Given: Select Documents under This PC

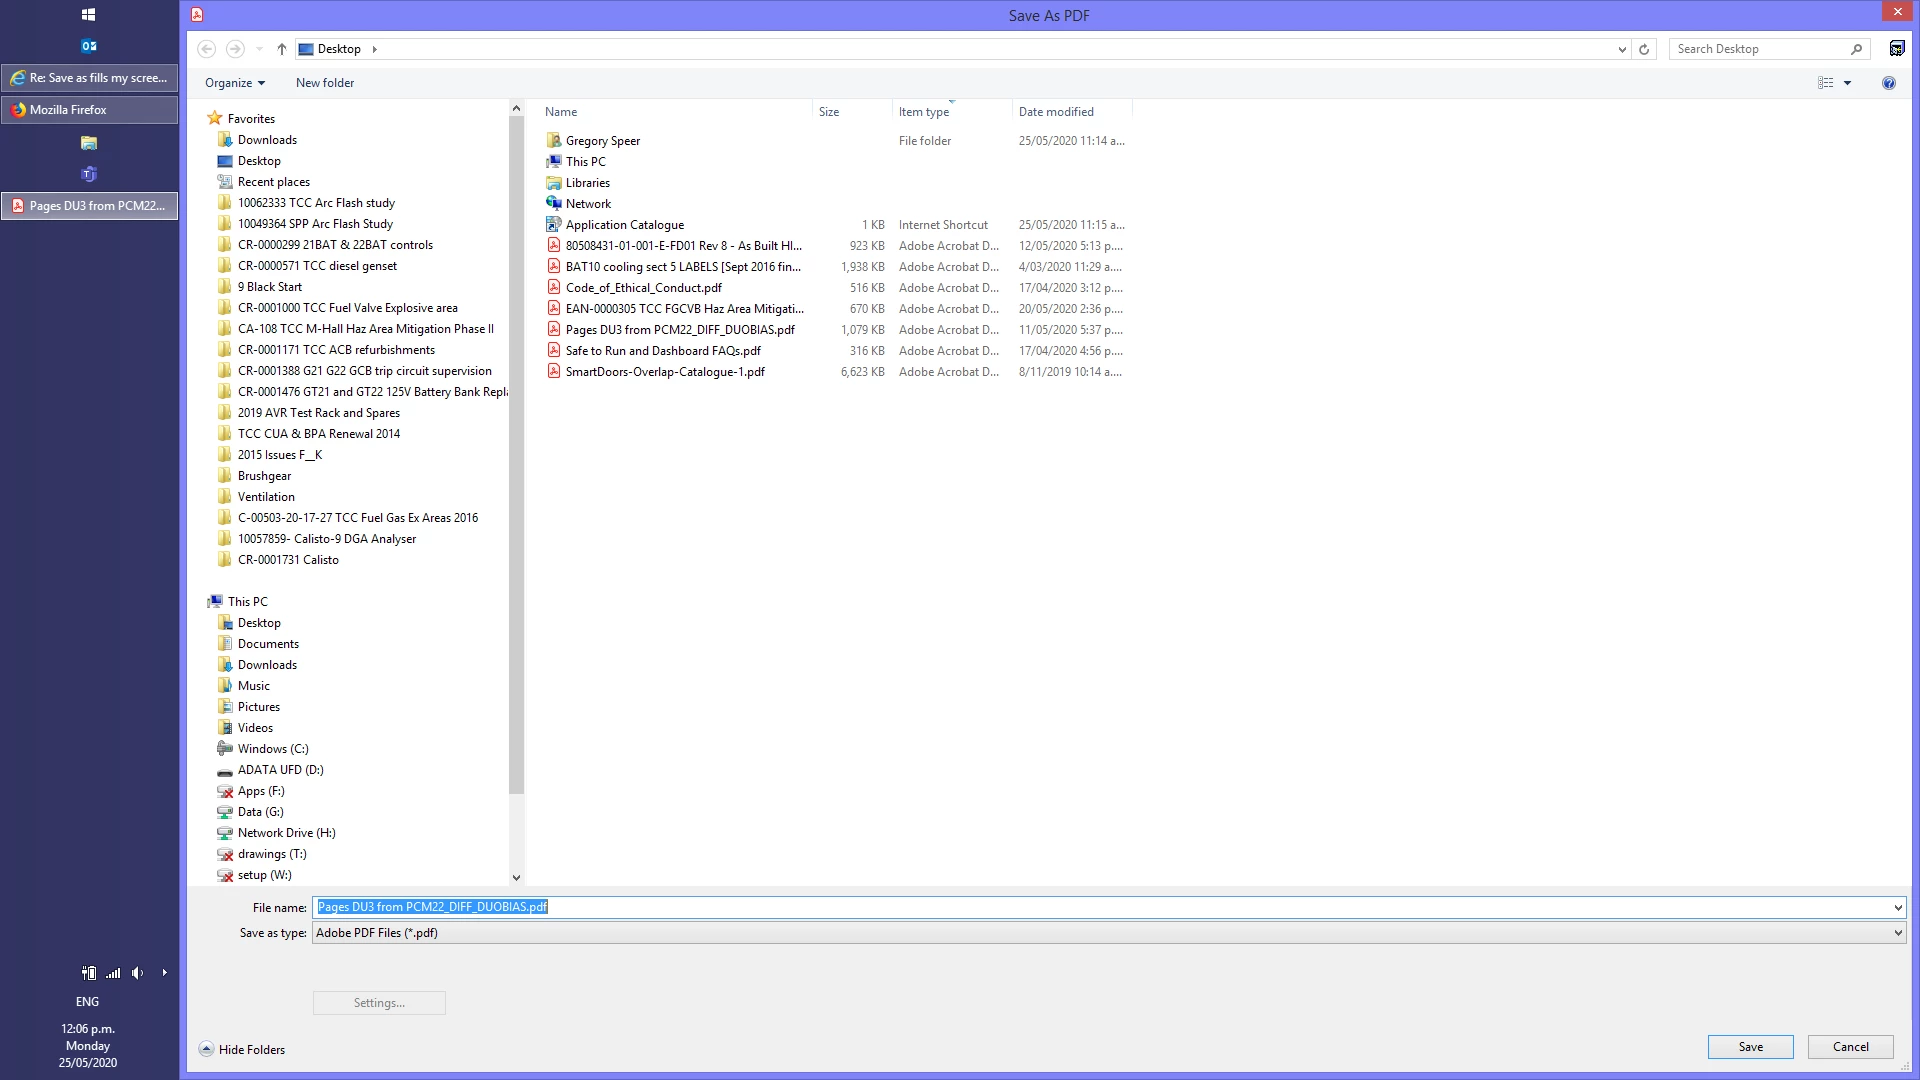Looking at the screenshot, I should coord(268,644).
